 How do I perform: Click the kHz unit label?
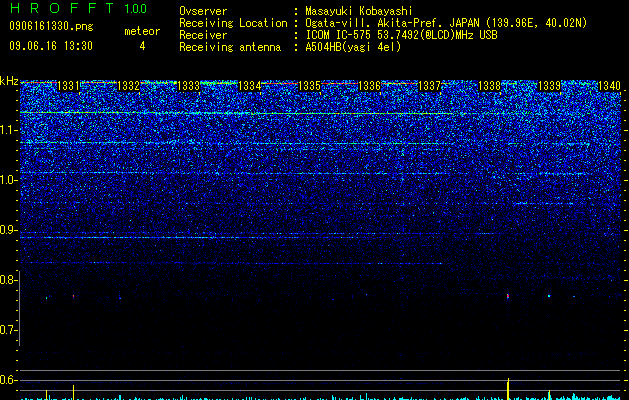[9, 81]
